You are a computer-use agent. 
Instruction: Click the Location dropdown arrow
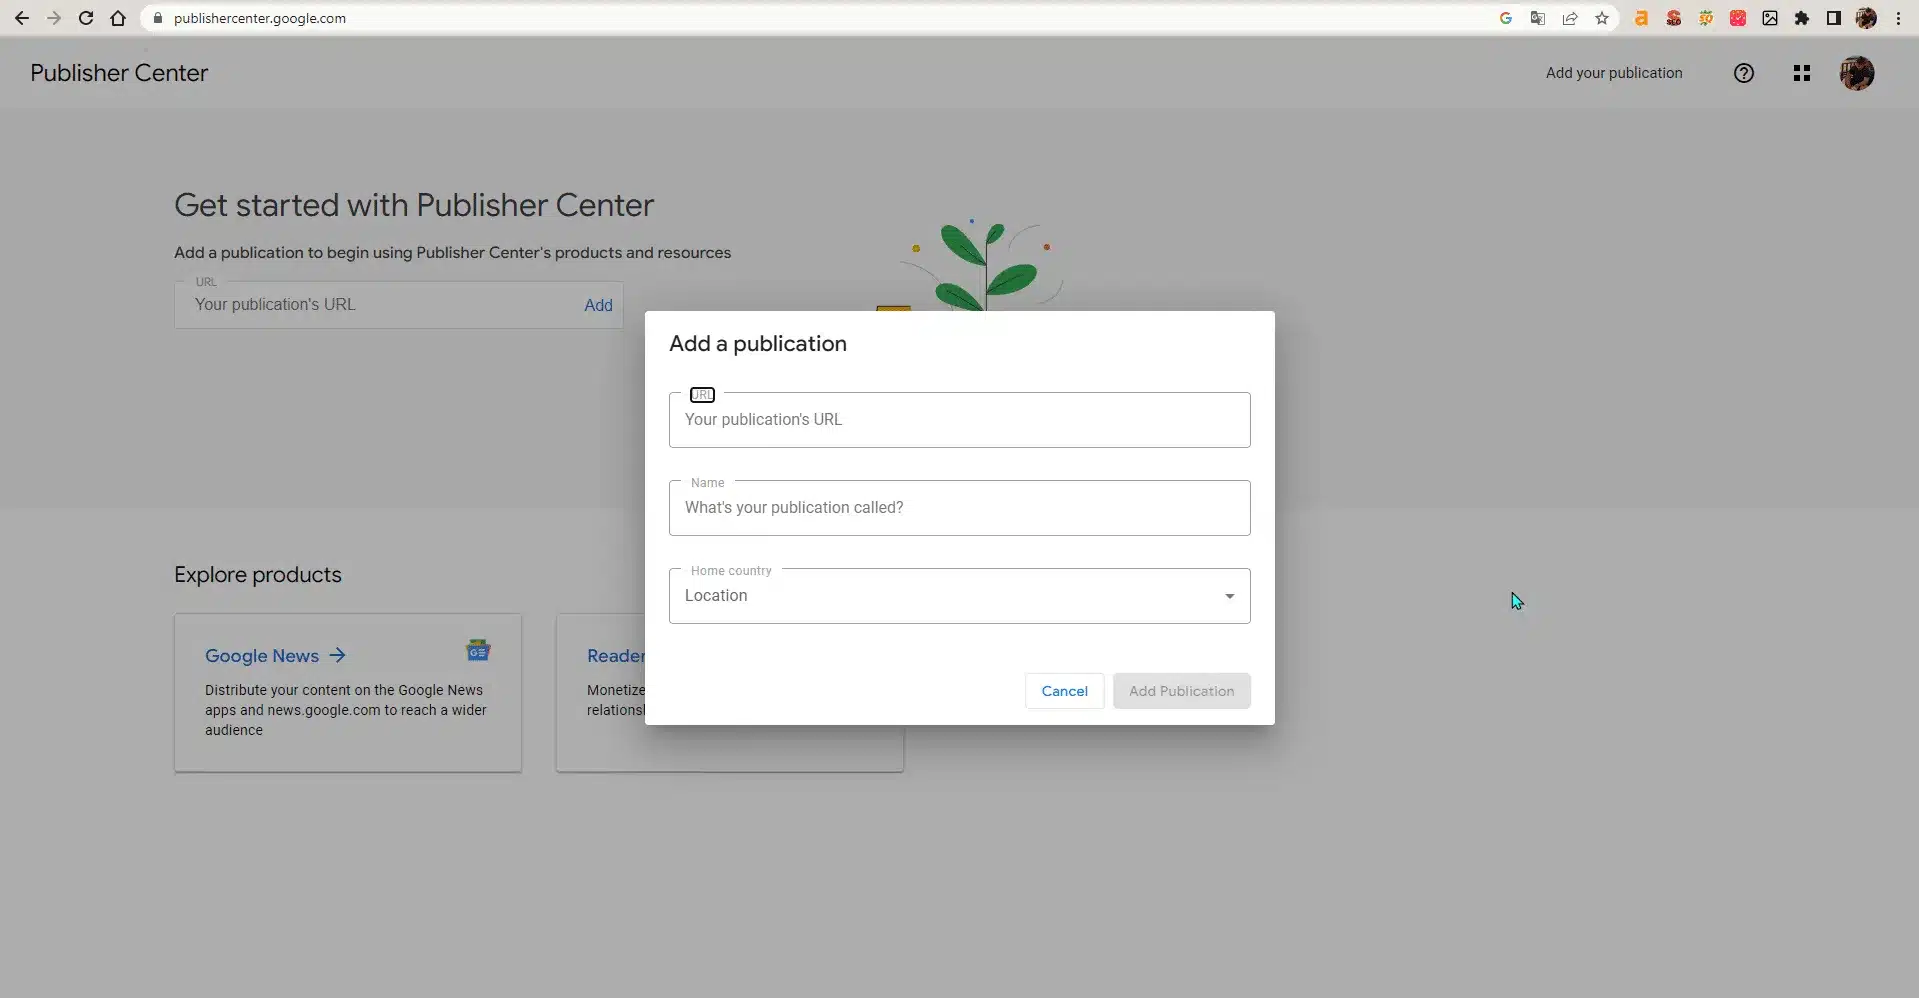click(1230, 596)
